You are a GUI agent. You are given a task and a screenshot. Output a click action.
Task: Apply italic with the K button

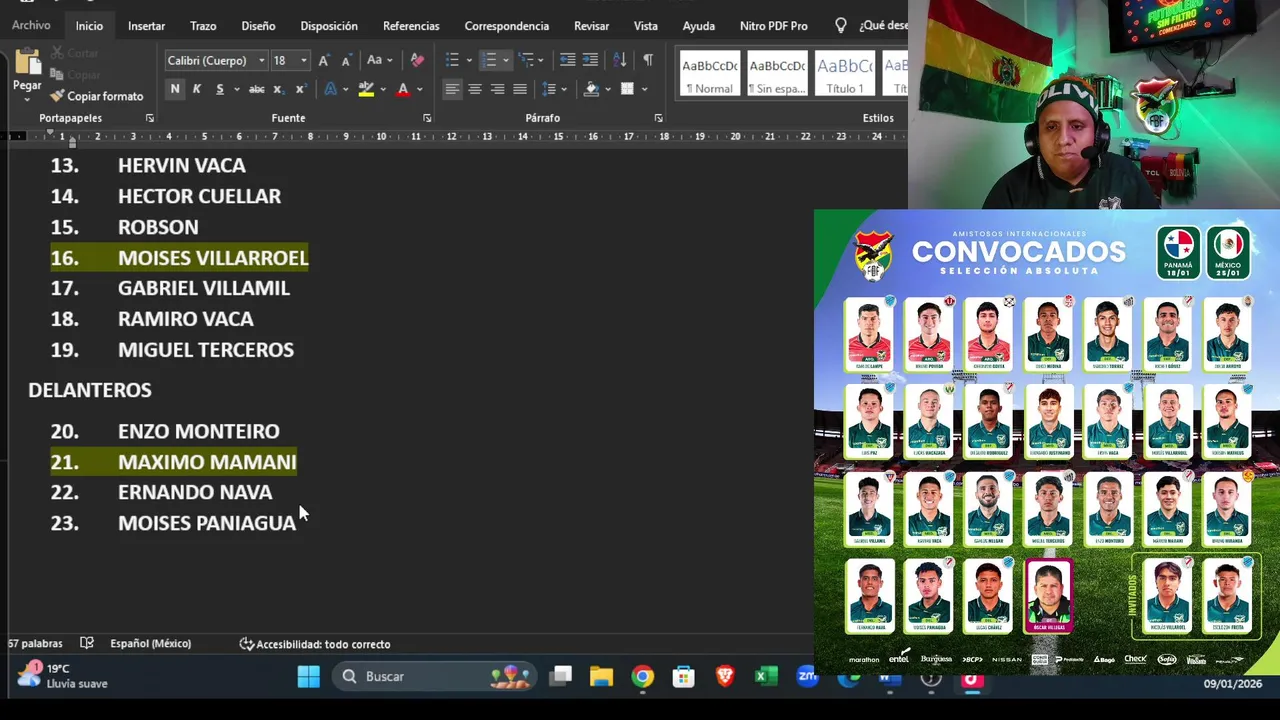(196, 89)
